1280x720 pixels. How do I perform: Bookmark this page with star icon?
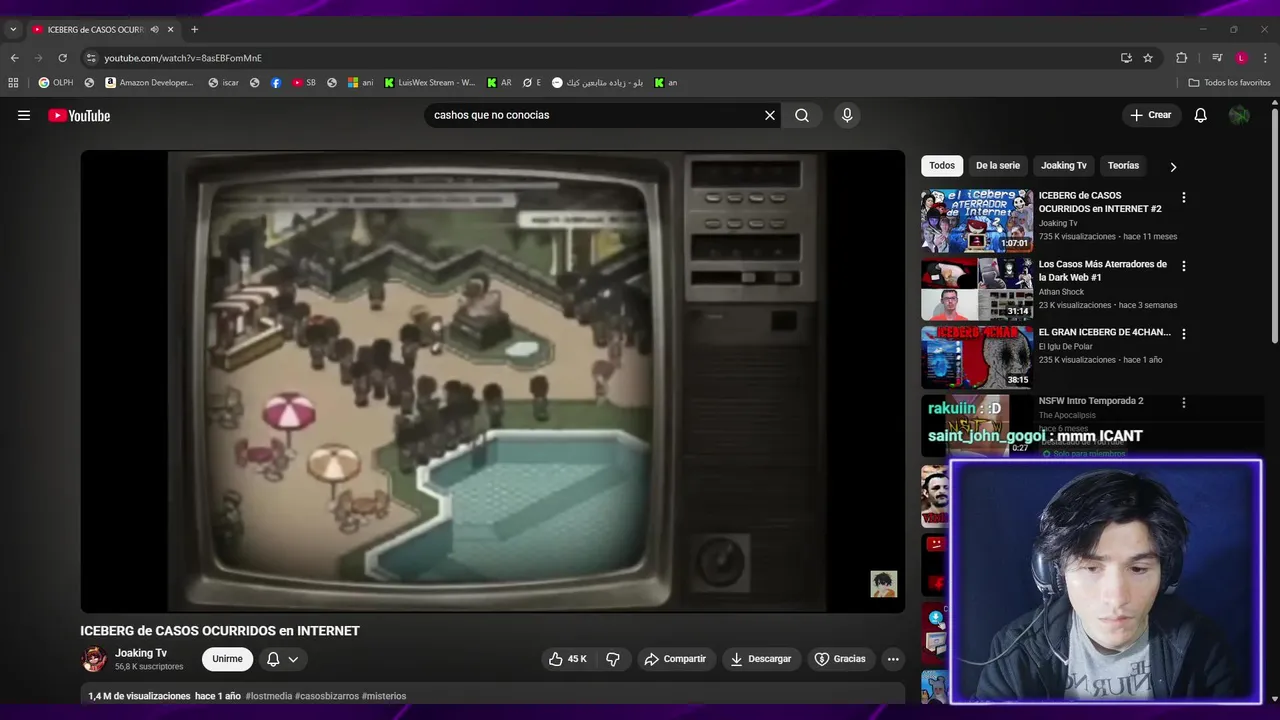[x=1148, y=58]
